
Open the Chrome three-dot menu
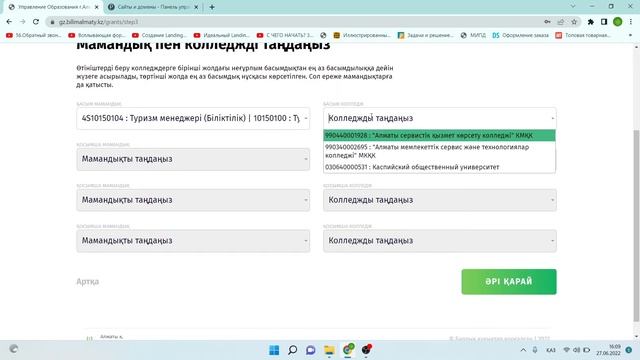[x=631, y=22]
